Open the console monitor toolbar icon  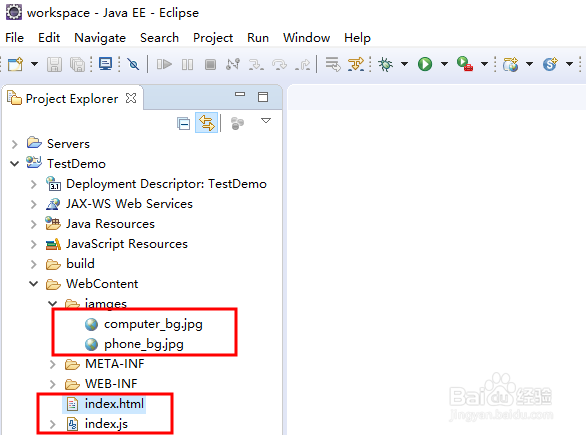coord(105,64)
